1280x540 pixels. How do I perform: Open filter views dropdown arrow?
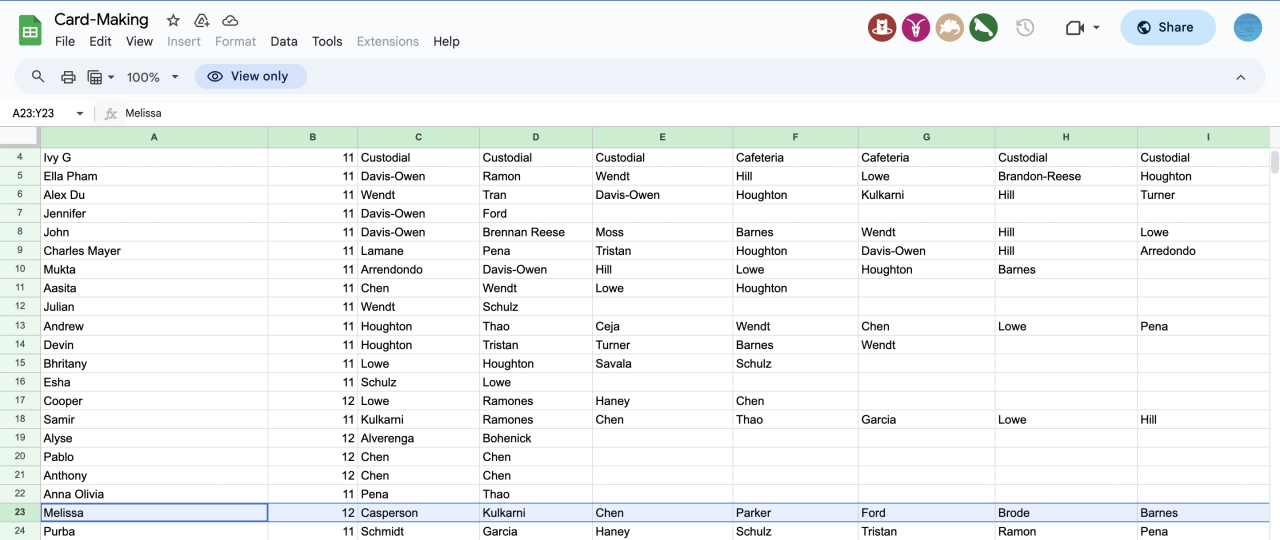[x=111, y=77]
